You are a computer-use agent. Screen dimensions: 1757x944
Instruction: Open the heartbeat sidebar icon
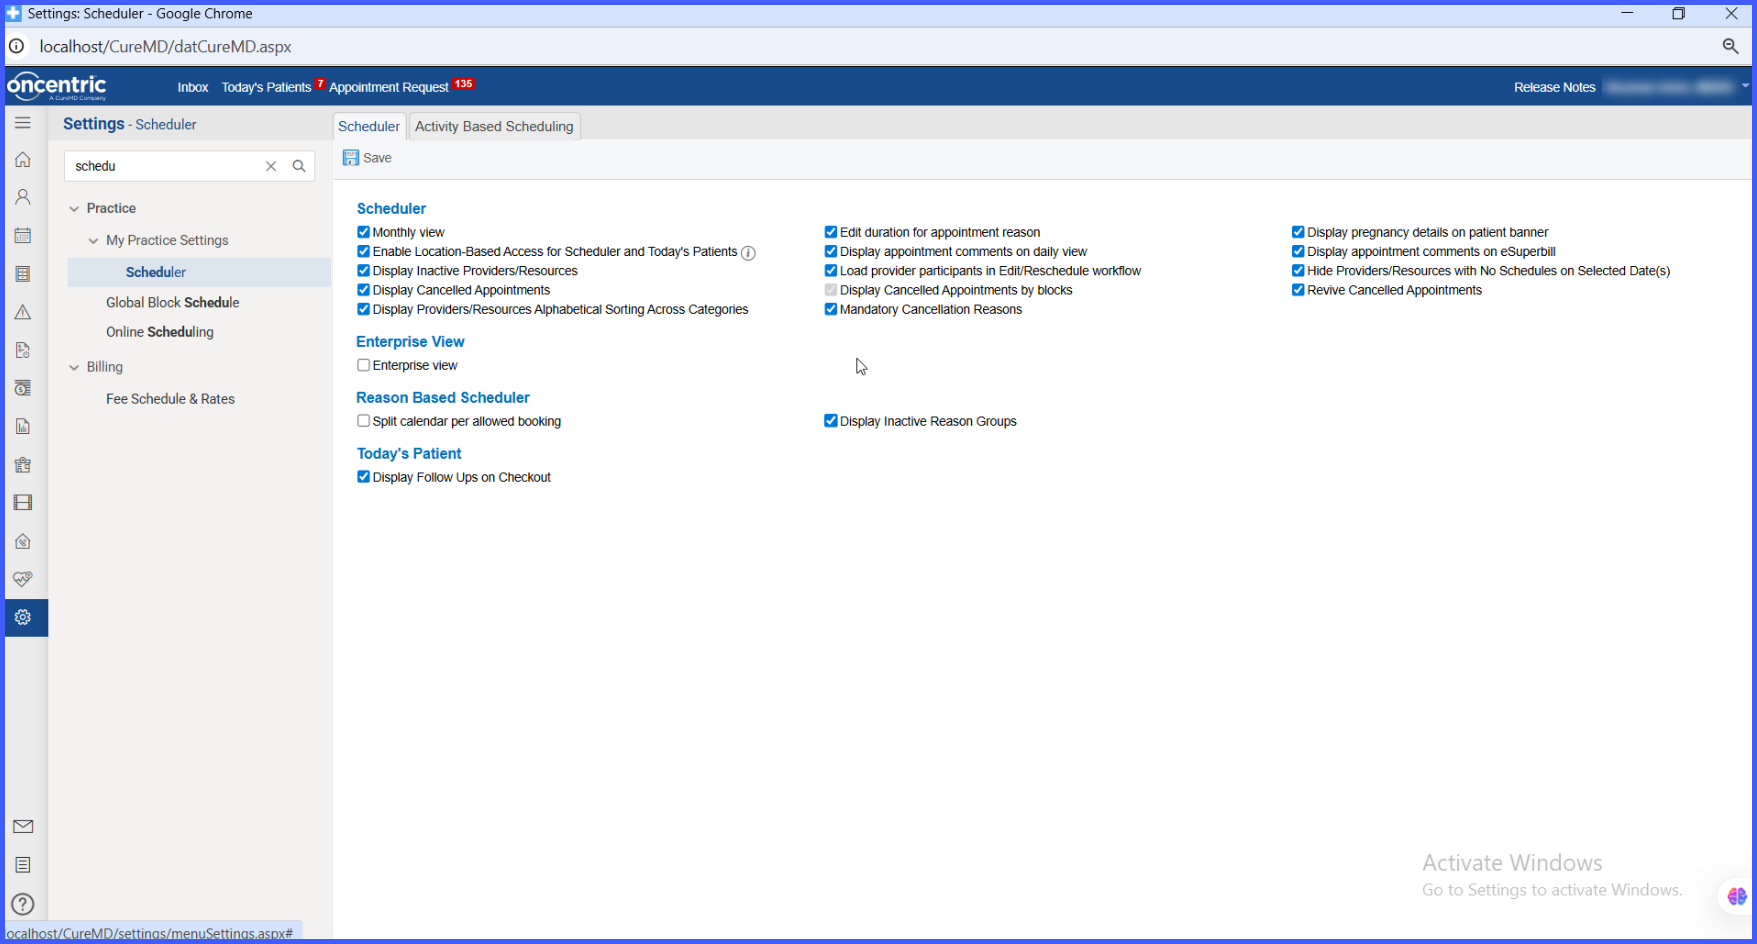coord(23,579)
